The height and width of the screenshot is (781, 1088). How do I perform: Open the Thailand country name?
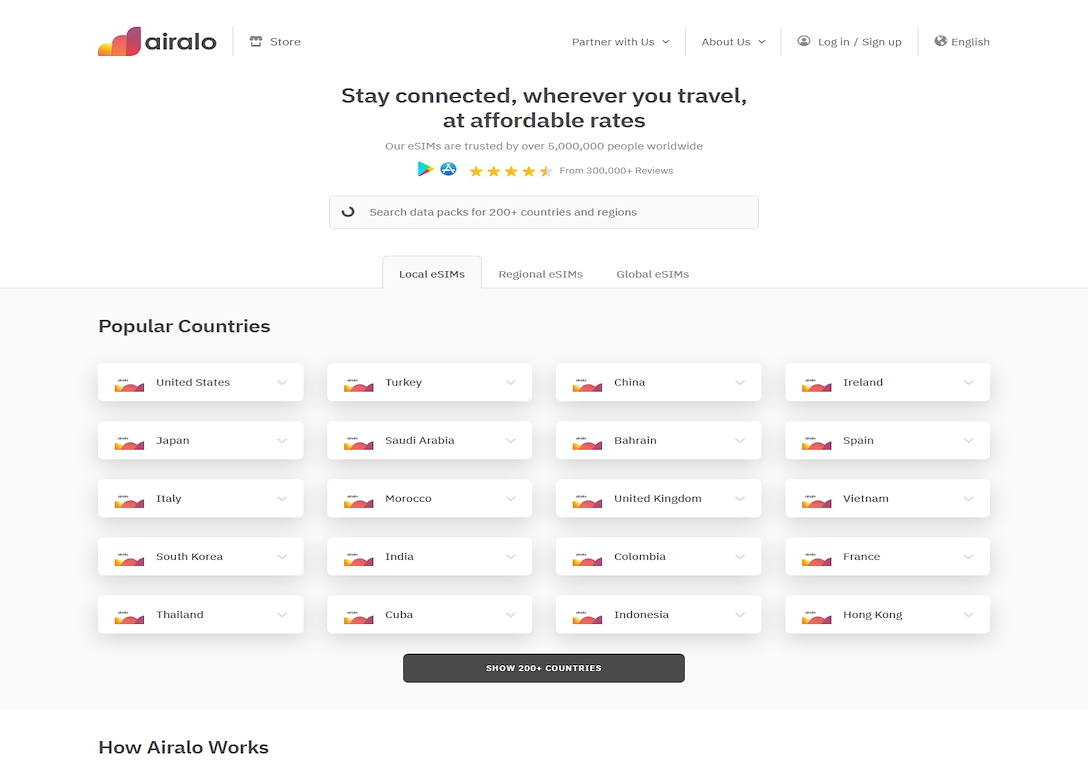(x=180, y=615)
